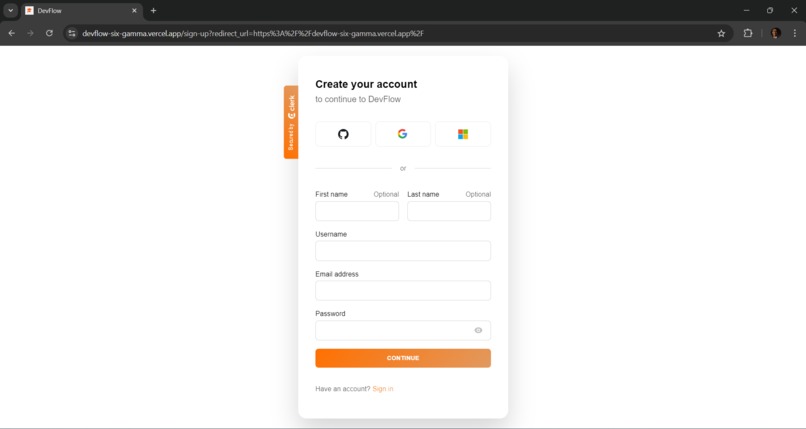This screenshot has width=806, height=429.
Task: Go forward in browser history
Action: [30, 33]
